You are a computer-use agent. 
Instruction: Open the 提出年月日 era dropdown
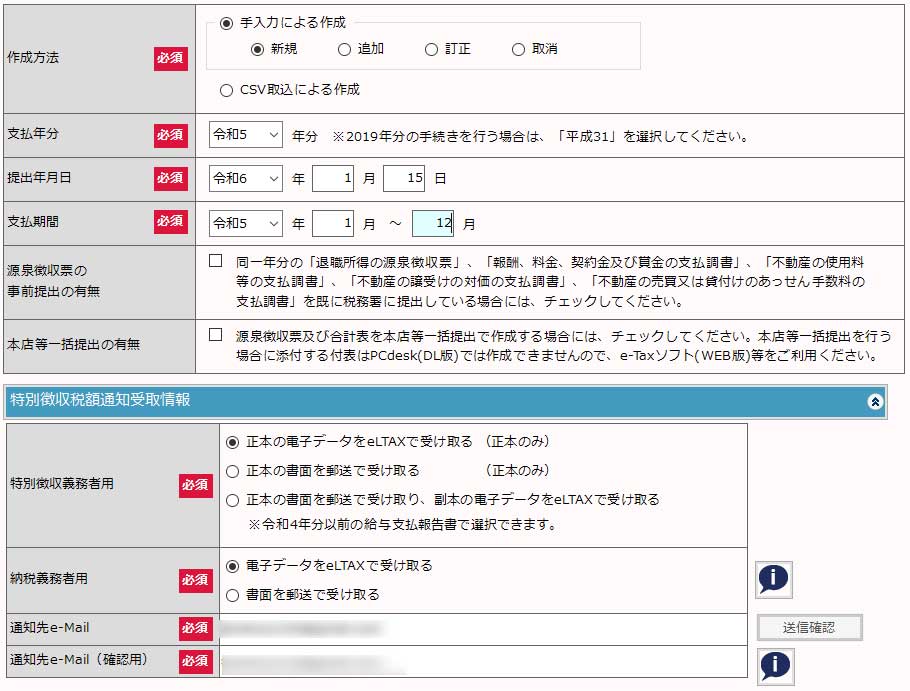point(246,178)
